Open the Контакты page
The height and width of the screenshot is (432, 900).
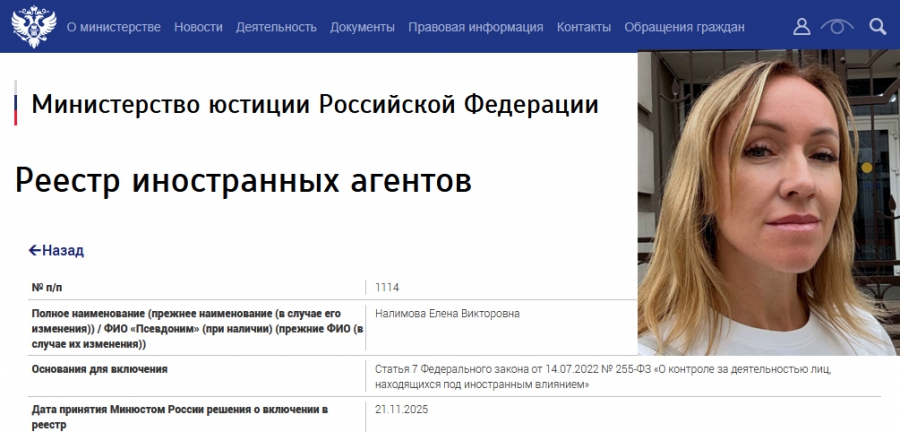[584, 27]
